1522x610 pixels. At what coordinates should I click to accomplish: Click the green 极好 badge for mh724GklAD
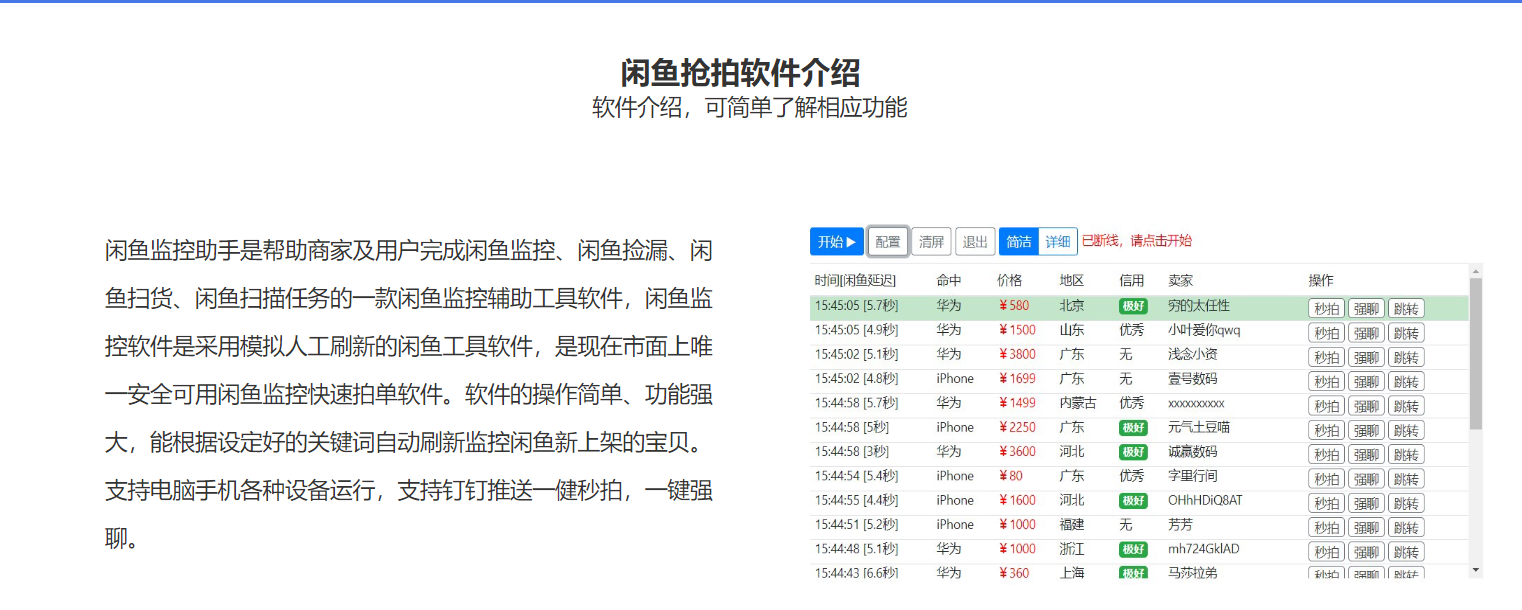1133,549
